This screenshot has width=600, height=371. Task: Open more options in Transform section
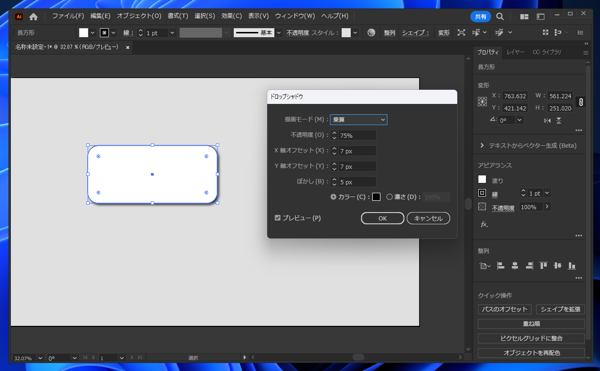(x=579, y=130)
